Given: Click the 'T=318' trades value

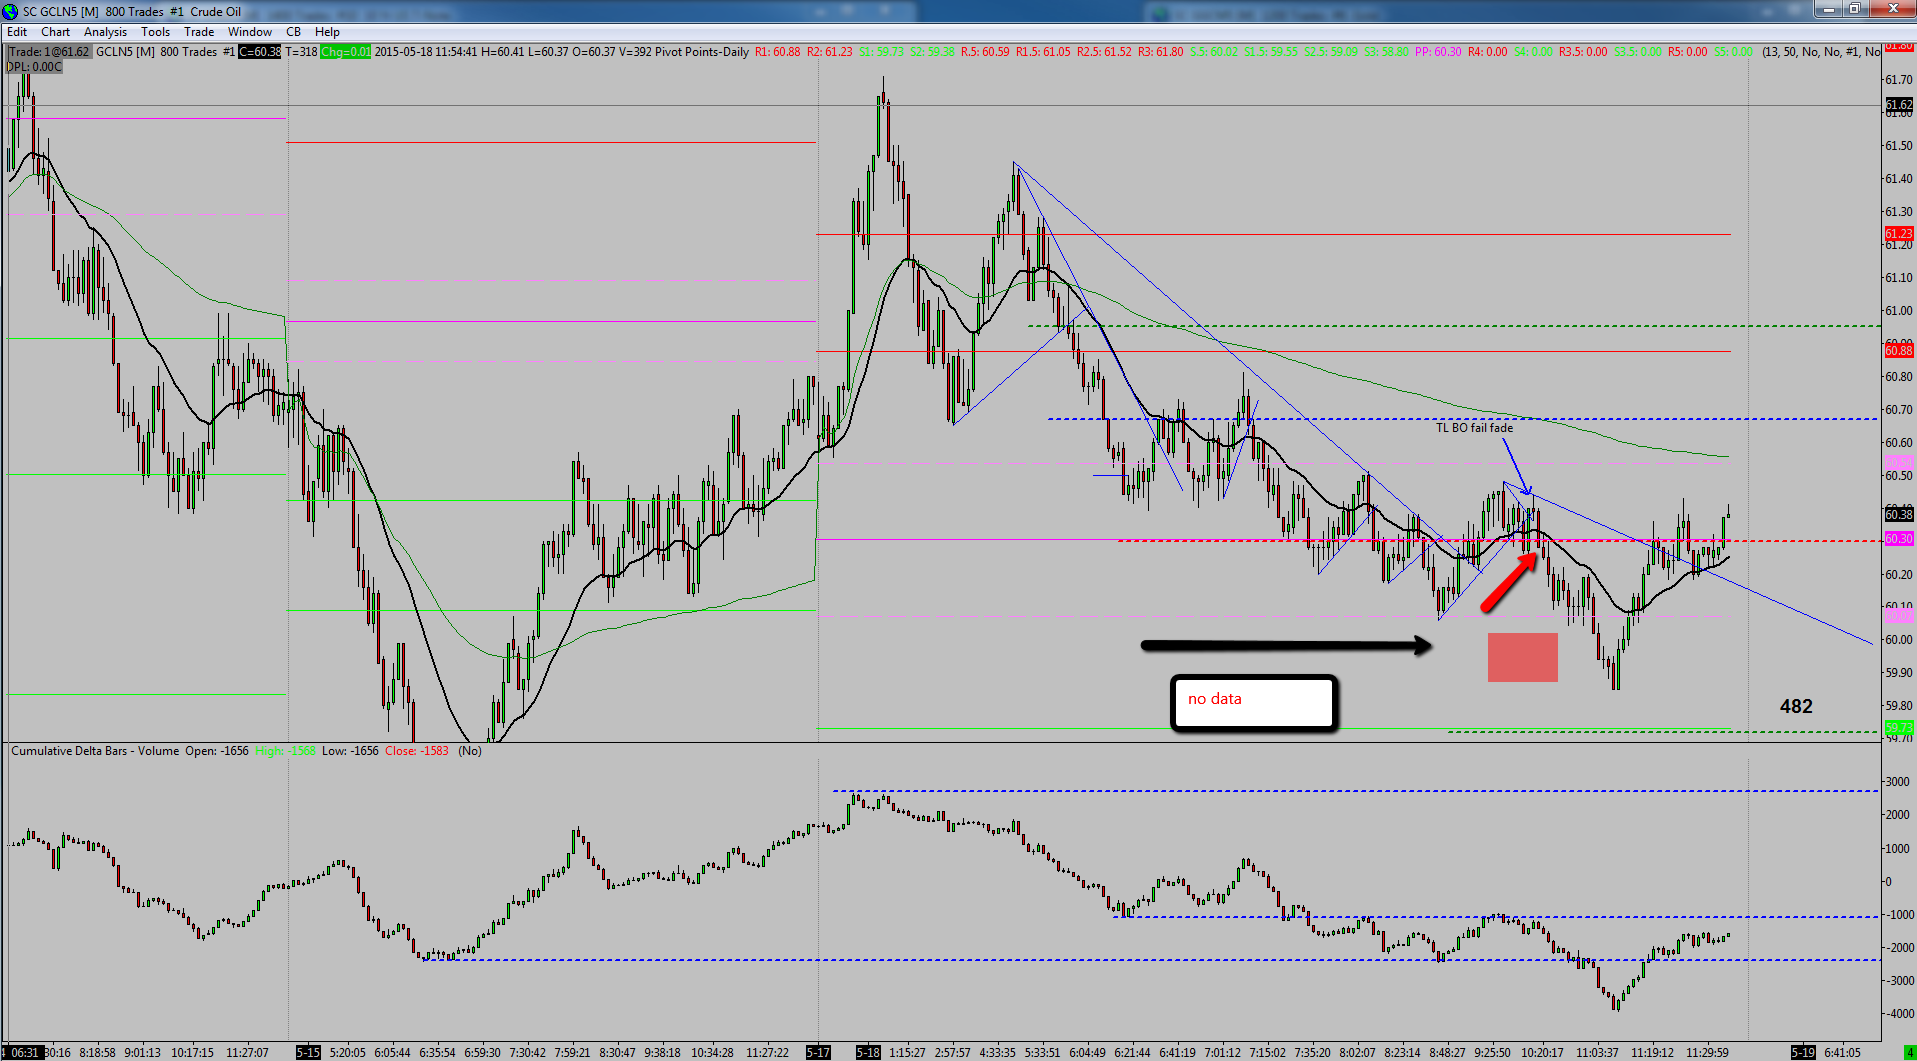Looking at the screenshot, I should 301,52.
